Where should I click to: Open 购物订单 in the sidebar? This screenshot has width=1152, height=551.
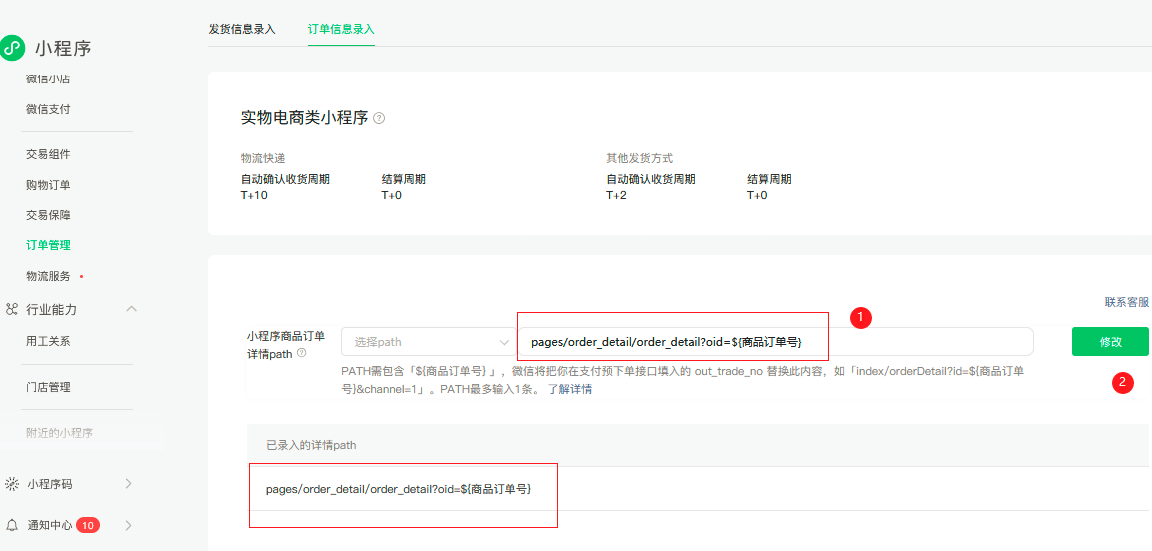[48, 184]
